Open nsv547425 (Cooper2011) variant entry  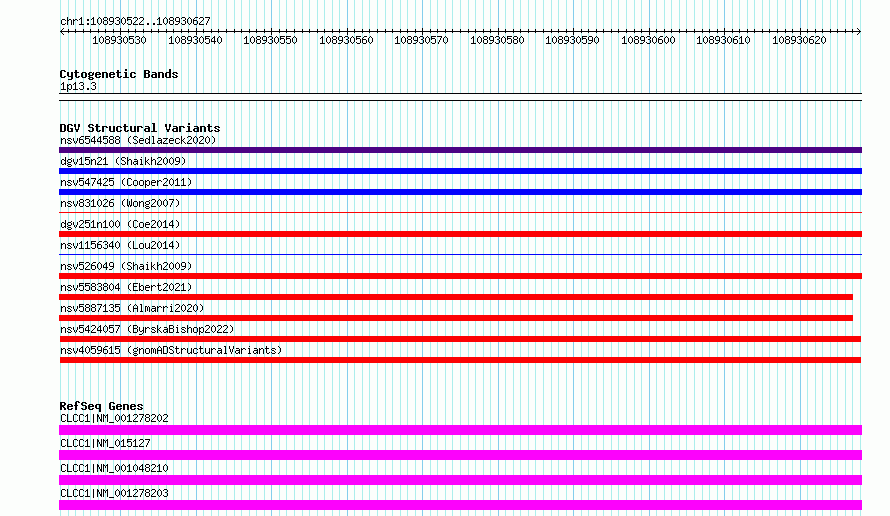(x=126, y=182)
